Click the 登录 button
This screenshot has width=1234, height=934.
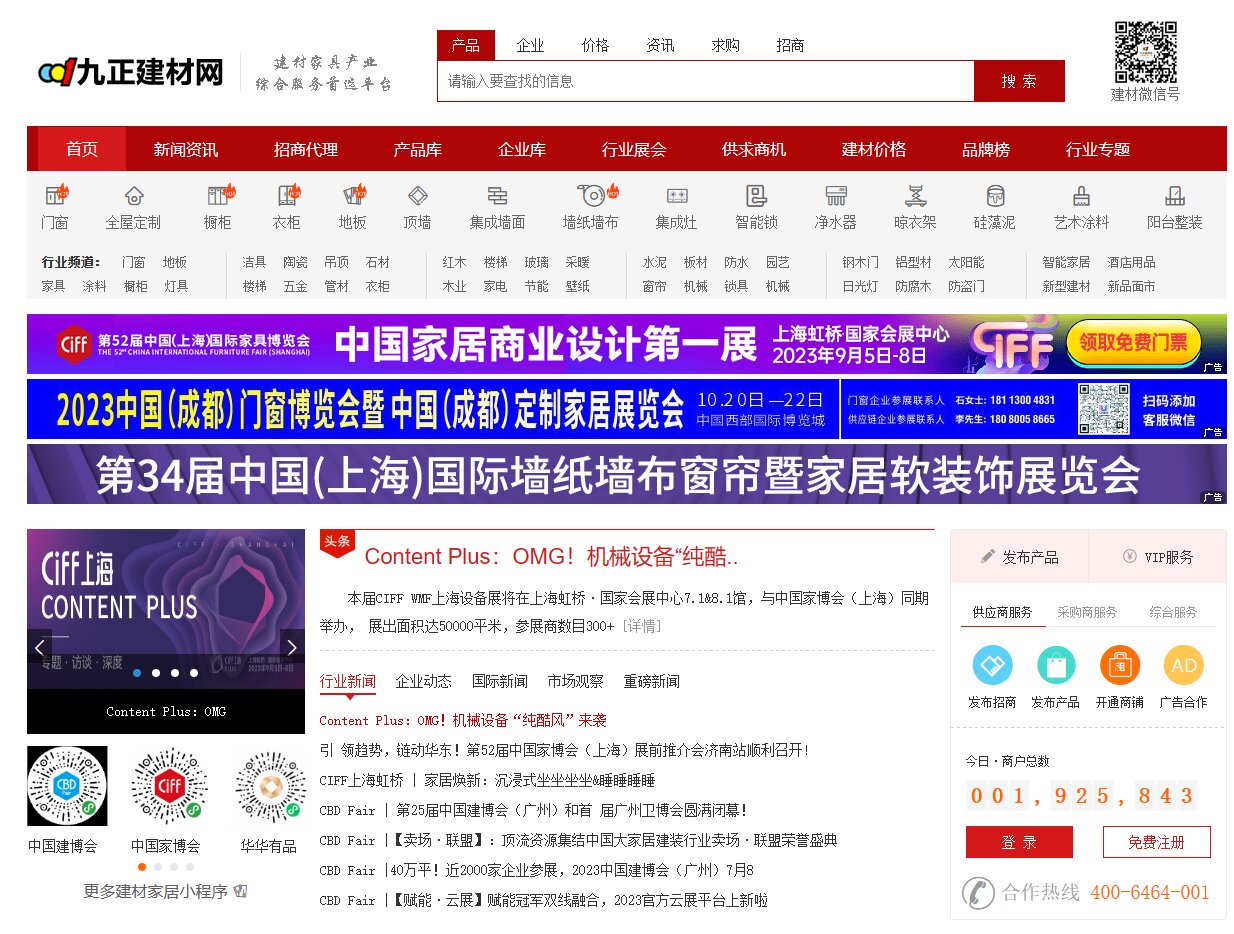[x=1019, y=842]
